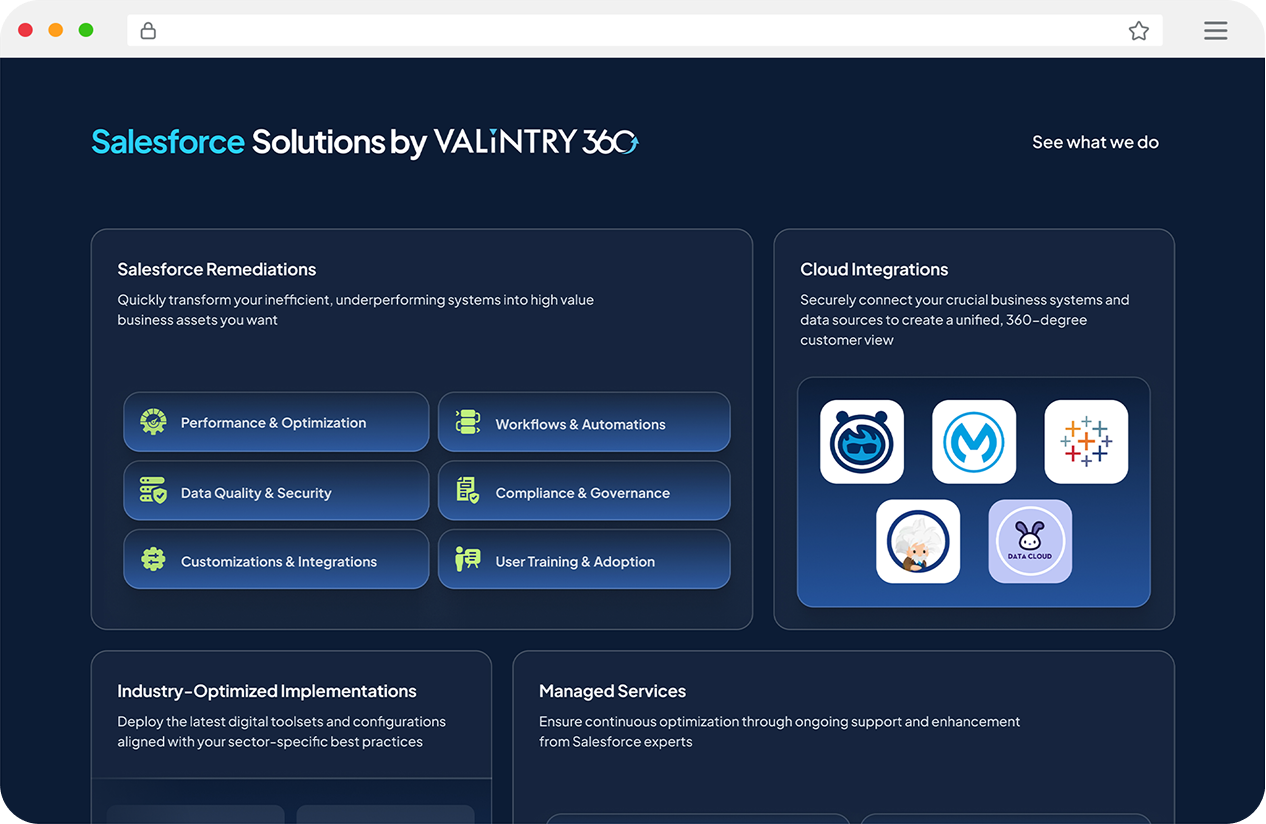
Task: Click the Cloud Integrations heading
Action: point(874,269)
